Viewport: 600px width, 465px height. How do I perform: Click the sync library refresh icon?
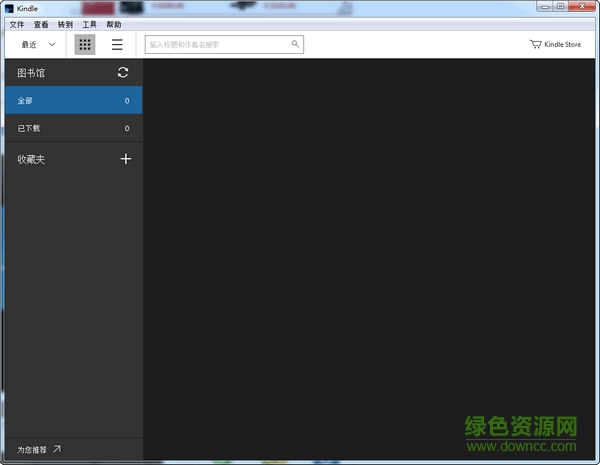click(123, 72)
